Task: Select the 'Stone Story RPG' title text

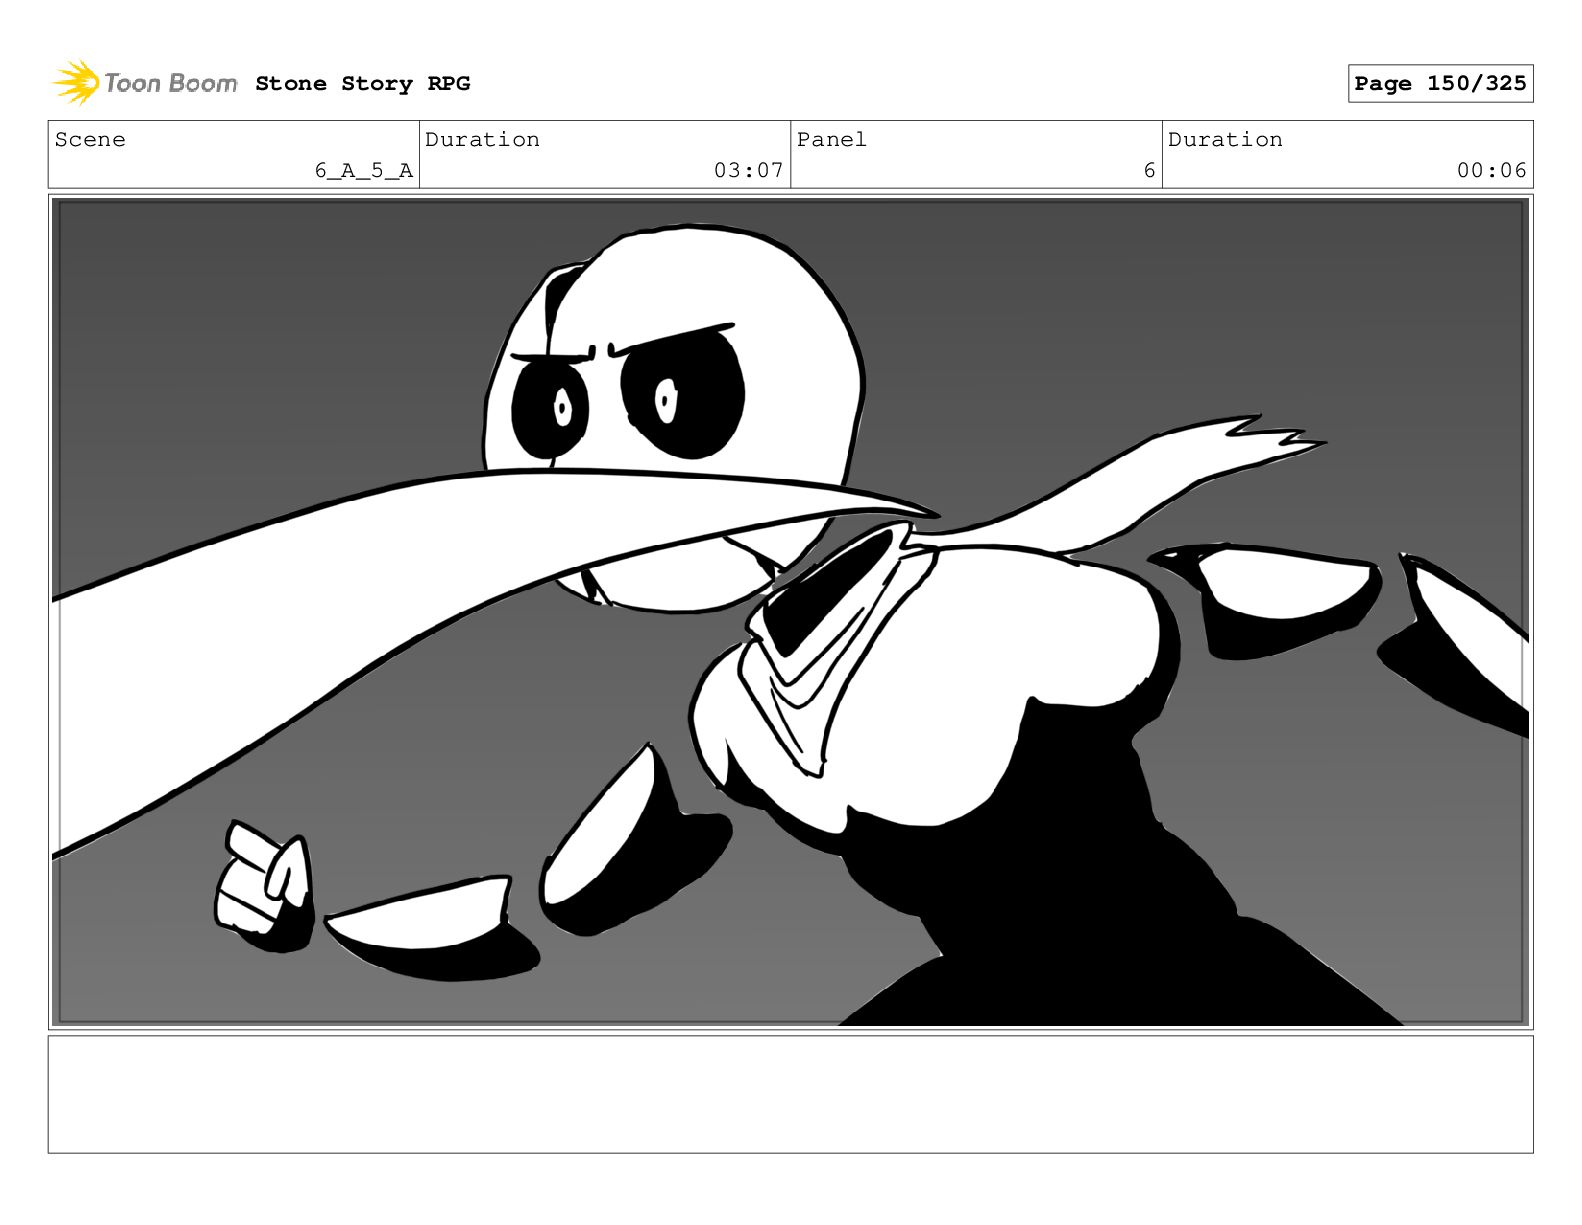Action: 362,84
